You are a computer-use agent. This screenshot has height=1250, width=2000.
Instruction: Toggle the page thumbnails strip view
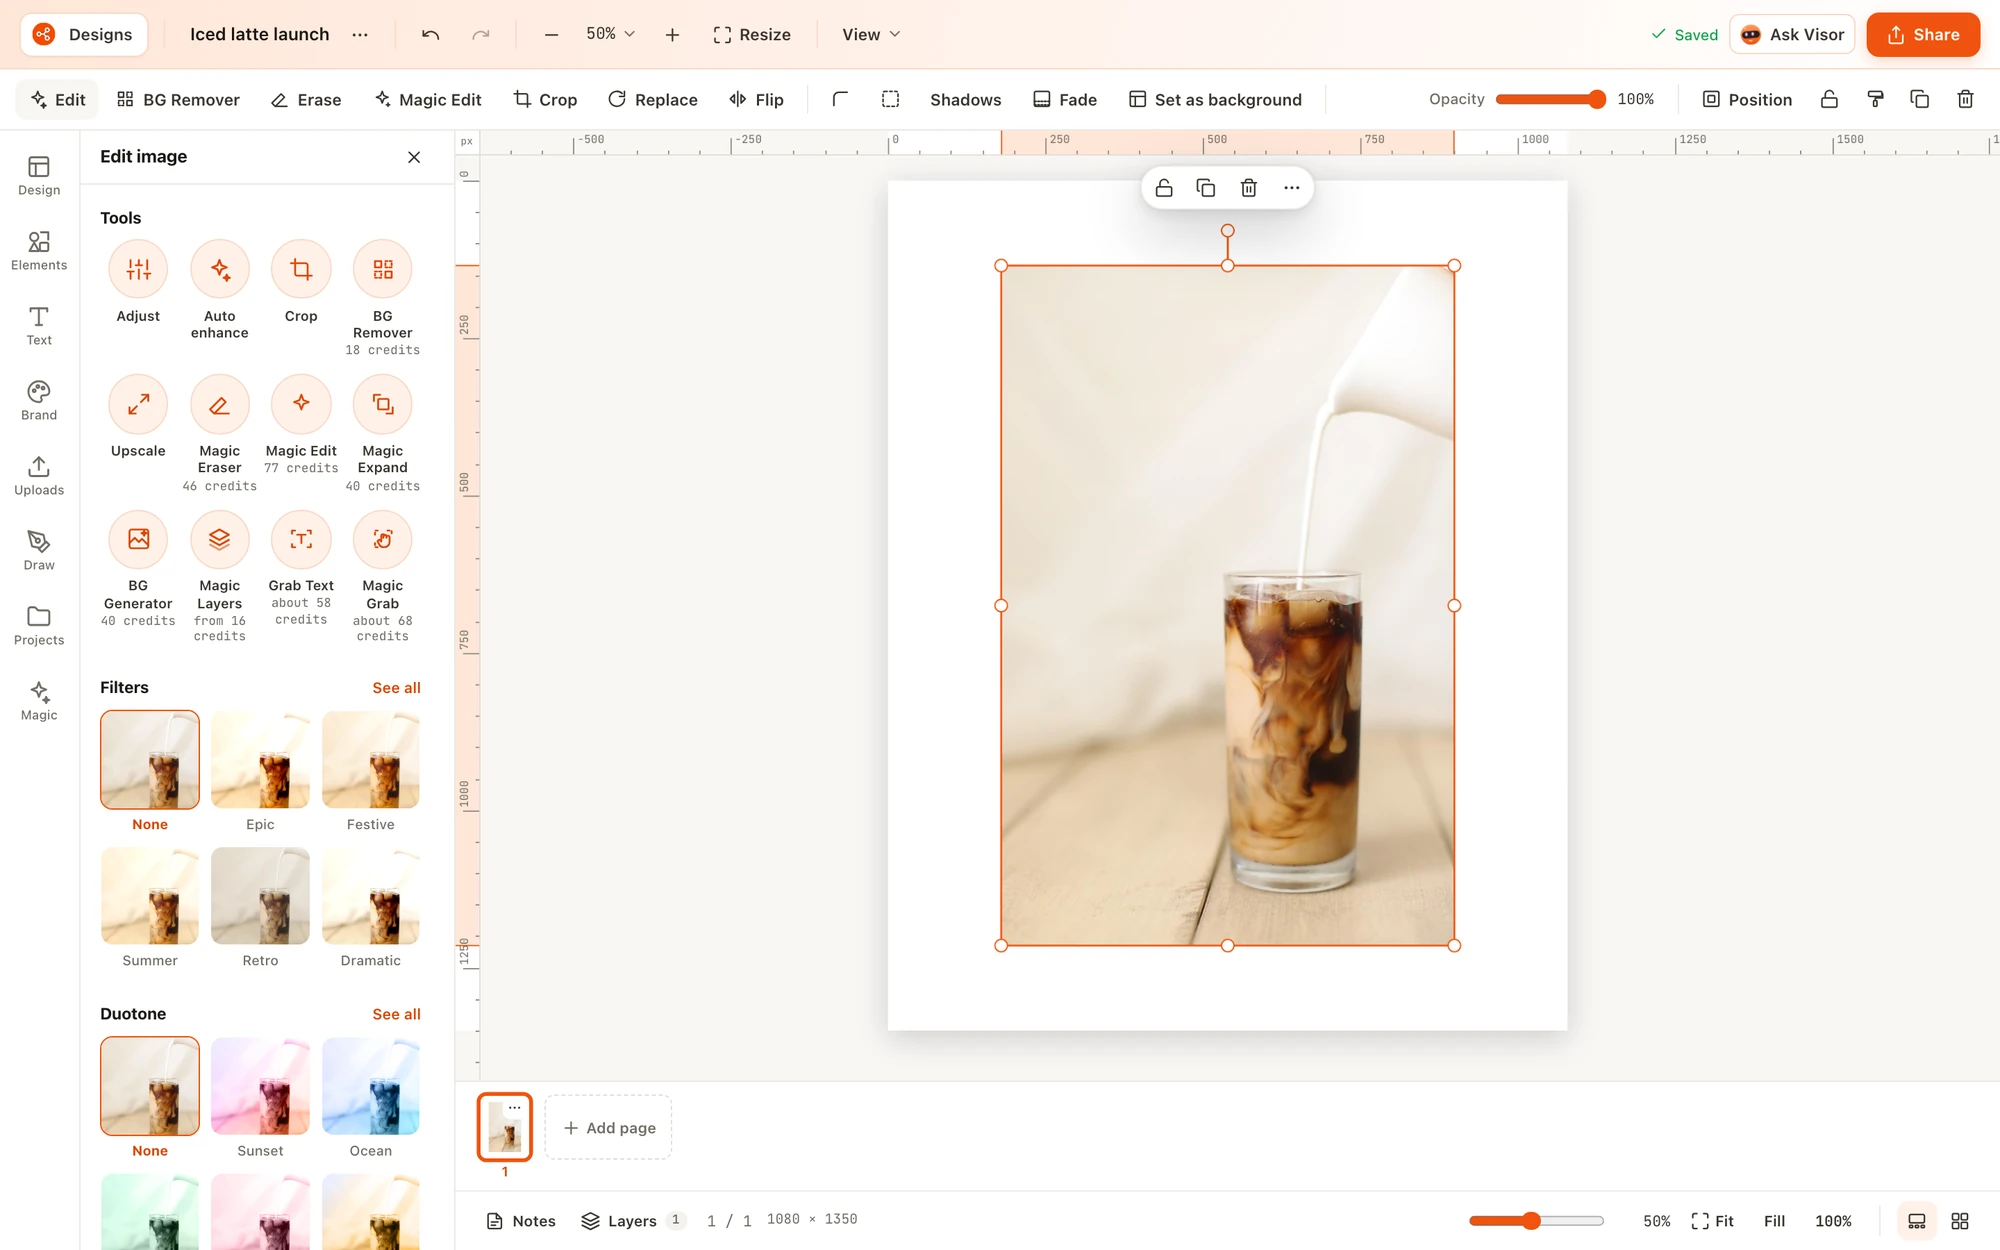(1917, 1221)
